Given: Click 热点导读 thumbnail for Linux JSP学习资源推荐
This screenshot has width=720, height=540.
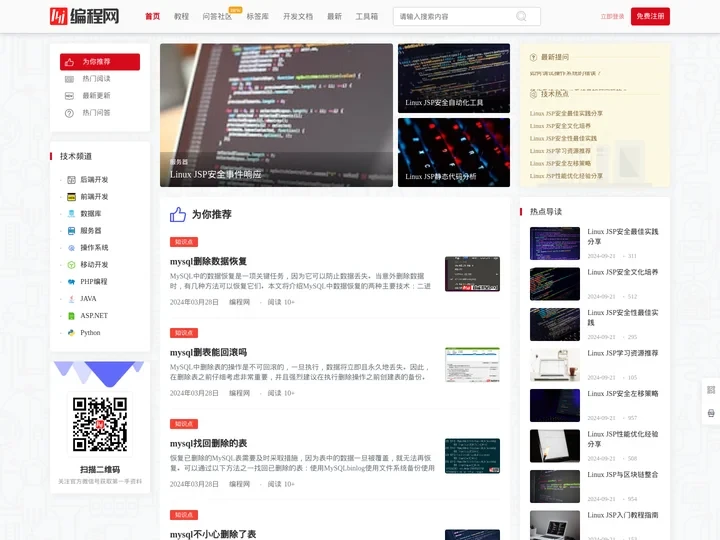Looking at the screenshot, I should 555,365.
